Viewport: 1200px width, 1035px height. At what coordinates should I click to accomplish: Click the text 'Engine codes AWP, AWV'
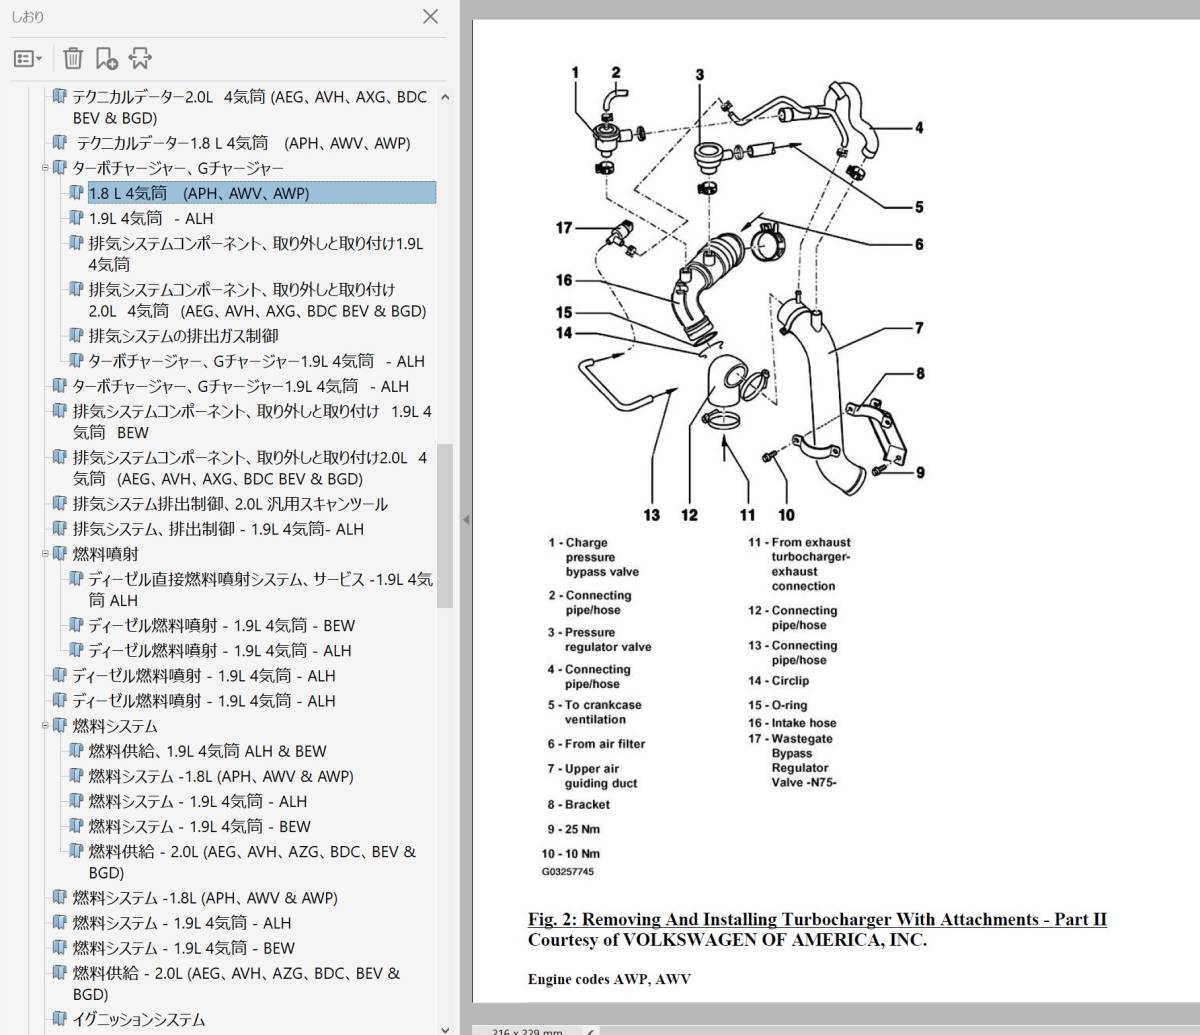pyautogui.click(x=609, y=979)
